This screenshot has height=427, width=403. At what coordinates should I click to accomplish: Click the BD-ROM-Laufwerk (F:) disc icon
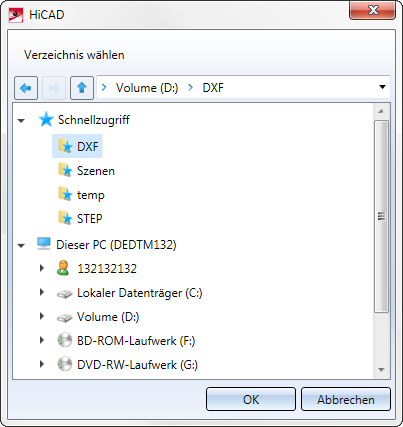64,340
